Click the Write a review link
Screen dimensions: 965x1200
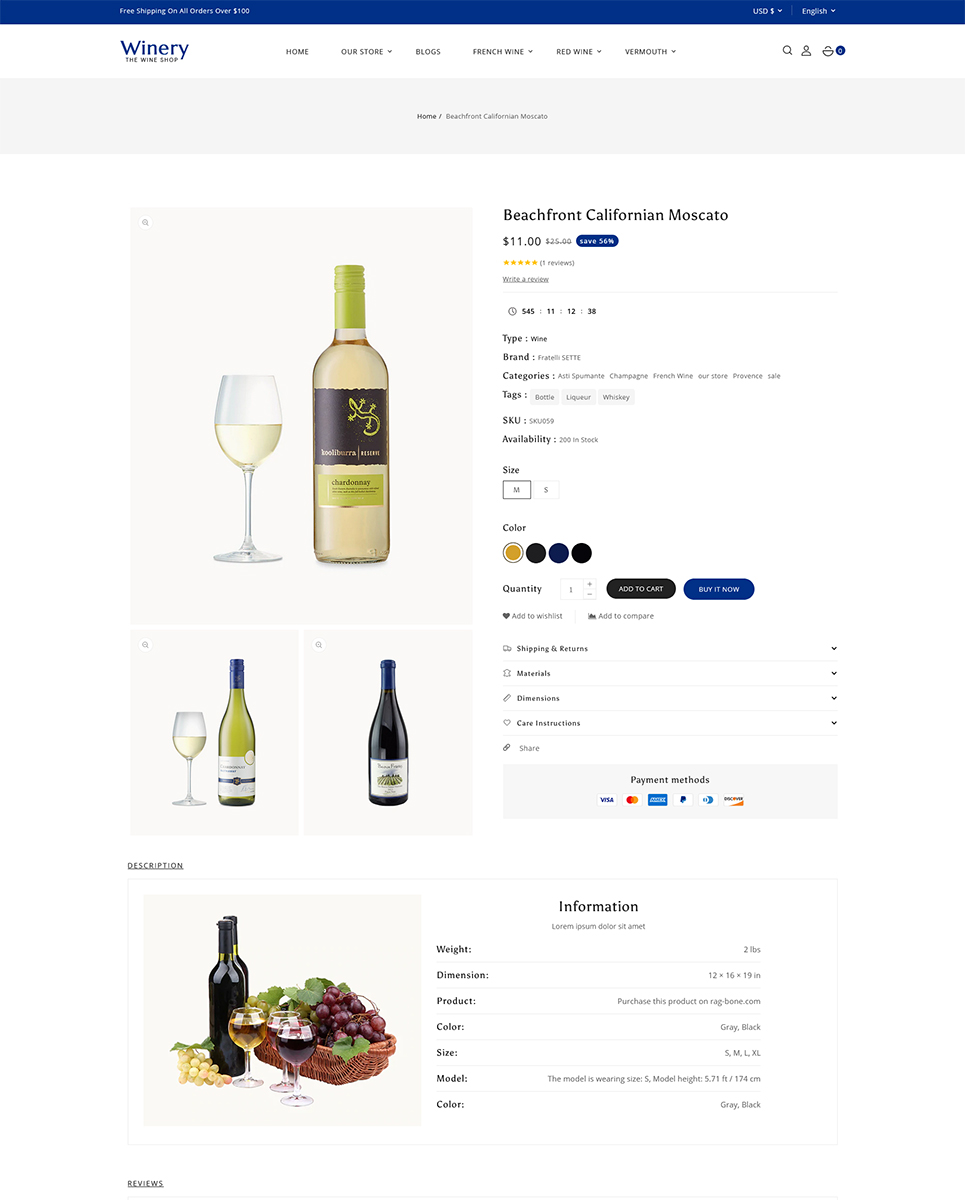(526, 279)
